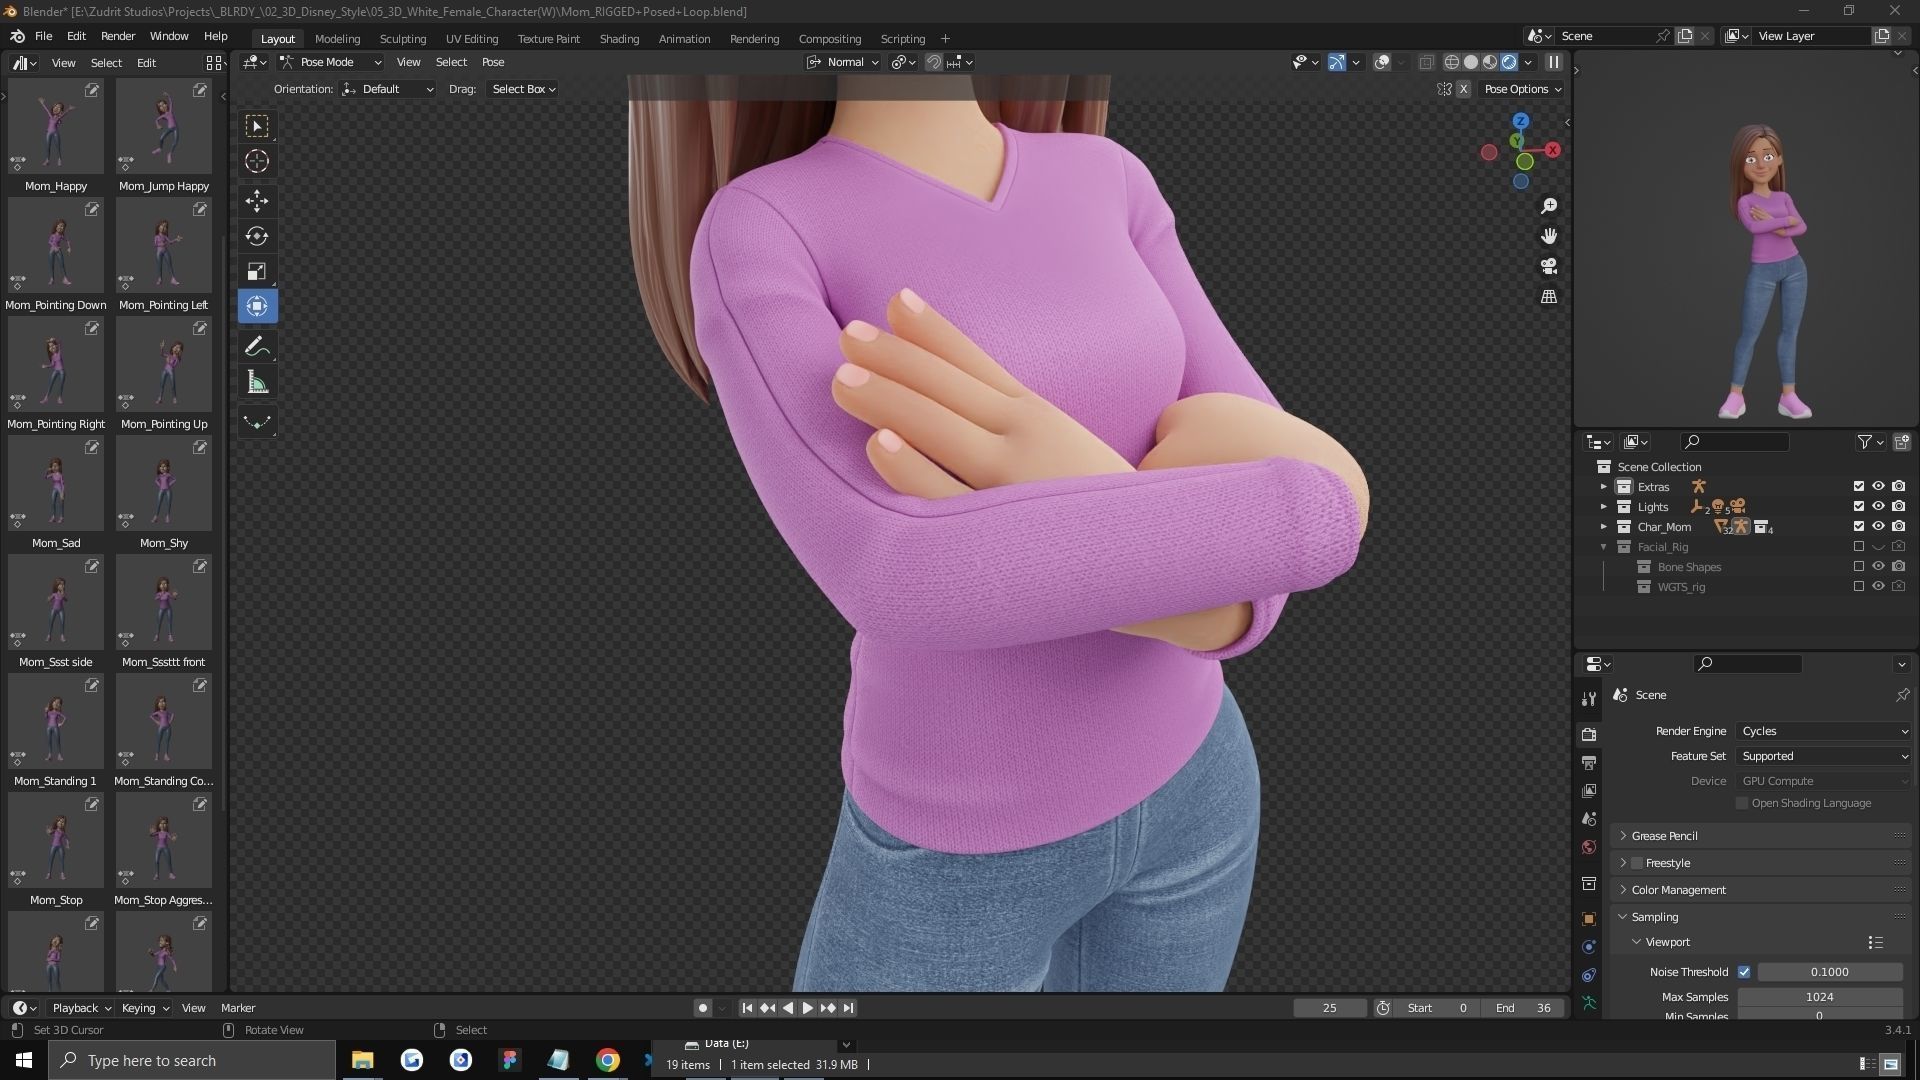Viewport: 1920px width, 1080px height.
Task: Click the pan hand viewport icon
Action: click(x=1549, y=236)
